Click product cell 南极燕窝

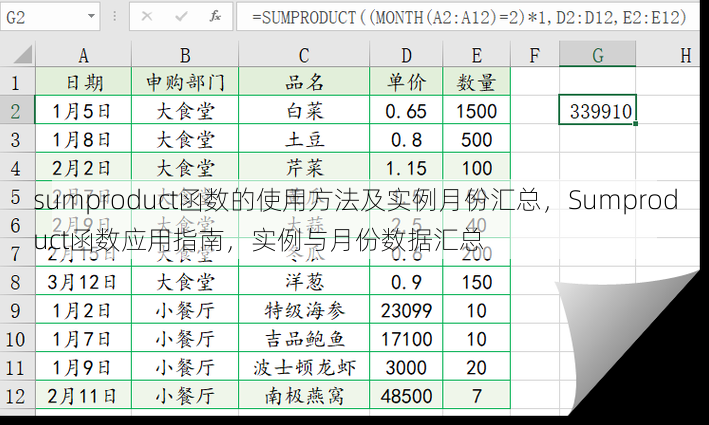[x=304, y=395]
